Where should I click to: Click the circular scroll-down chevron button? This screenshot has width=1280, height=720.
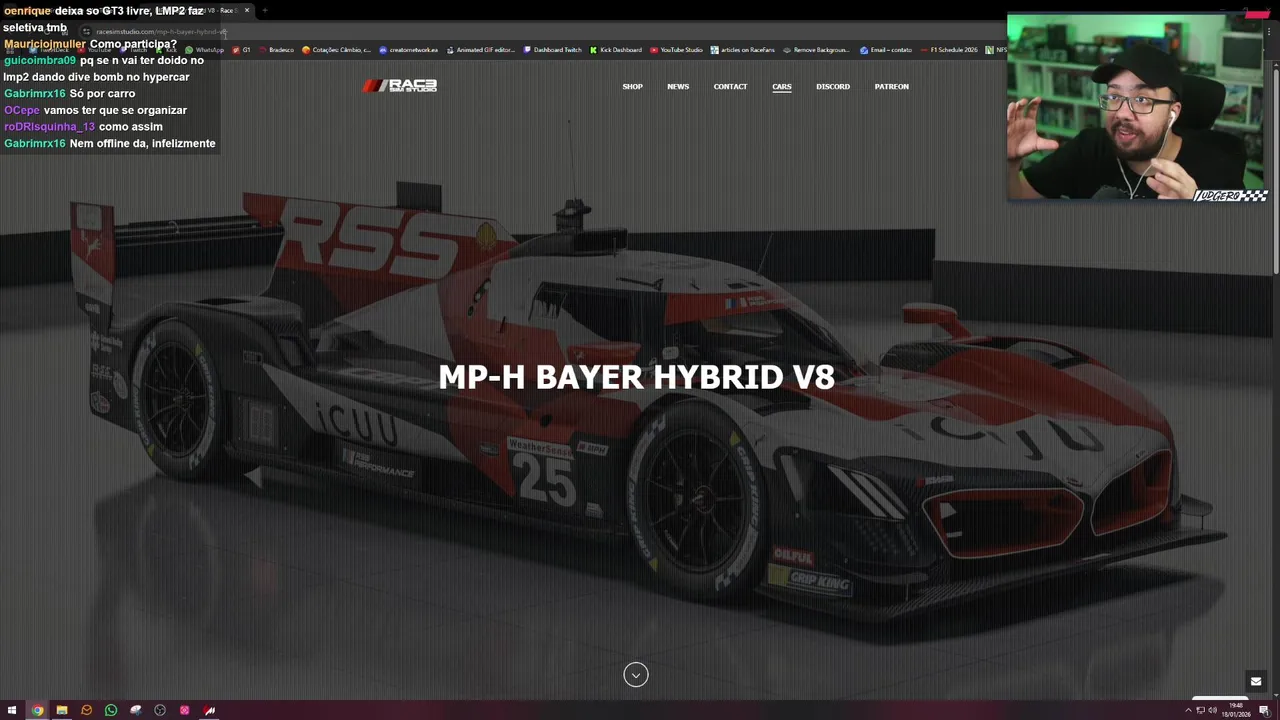tap(636, 675)
